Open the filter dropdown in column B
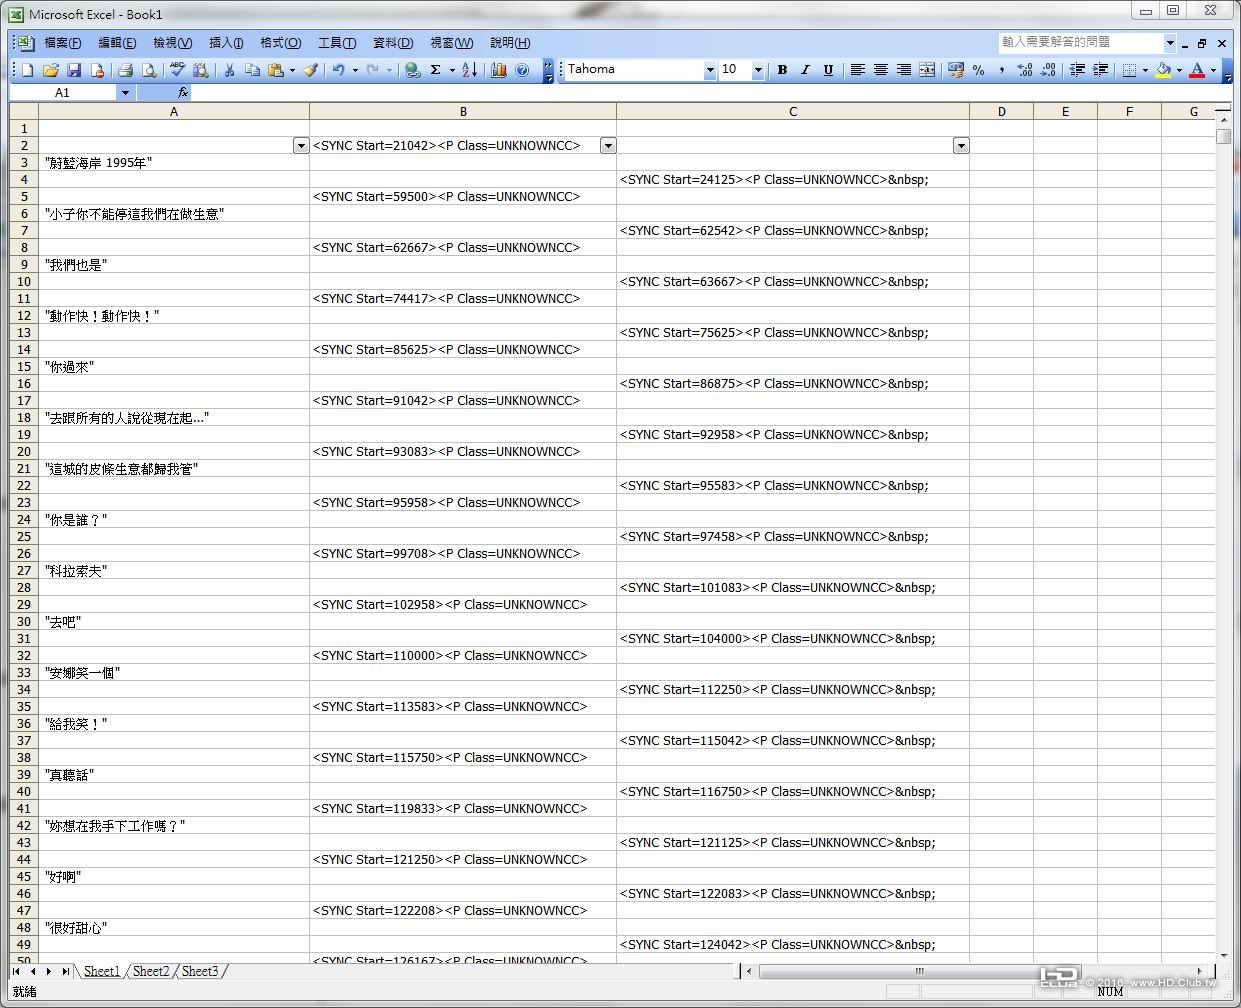 608,146
